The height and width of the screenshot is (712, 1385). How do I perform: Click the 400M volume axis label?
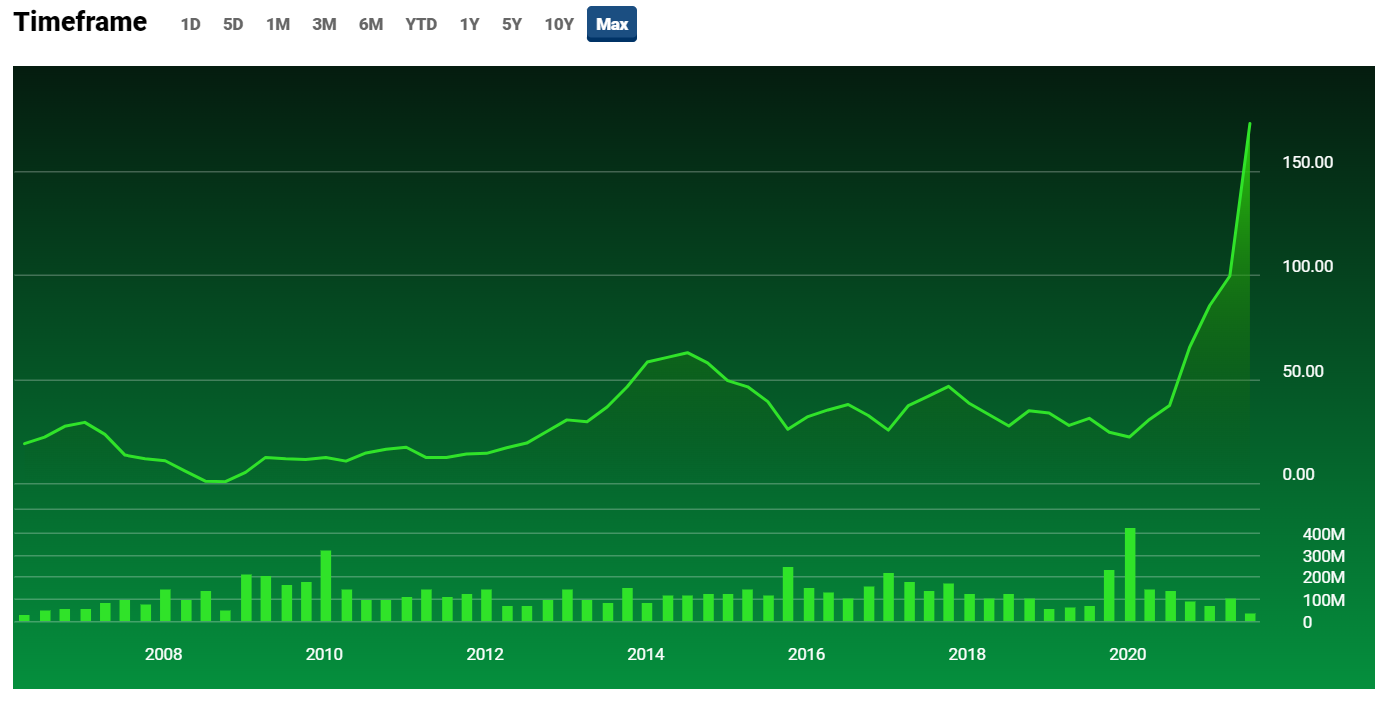(x=1323, y=534)
